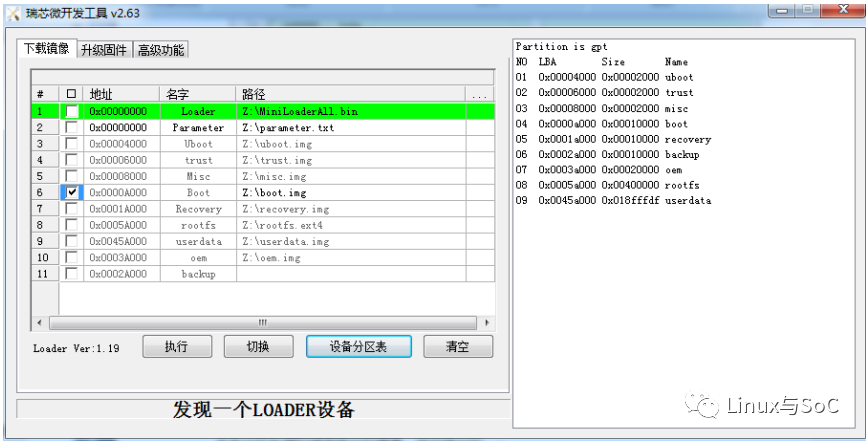Enable the Parameter row checkbox

click(x=72, y=128)
